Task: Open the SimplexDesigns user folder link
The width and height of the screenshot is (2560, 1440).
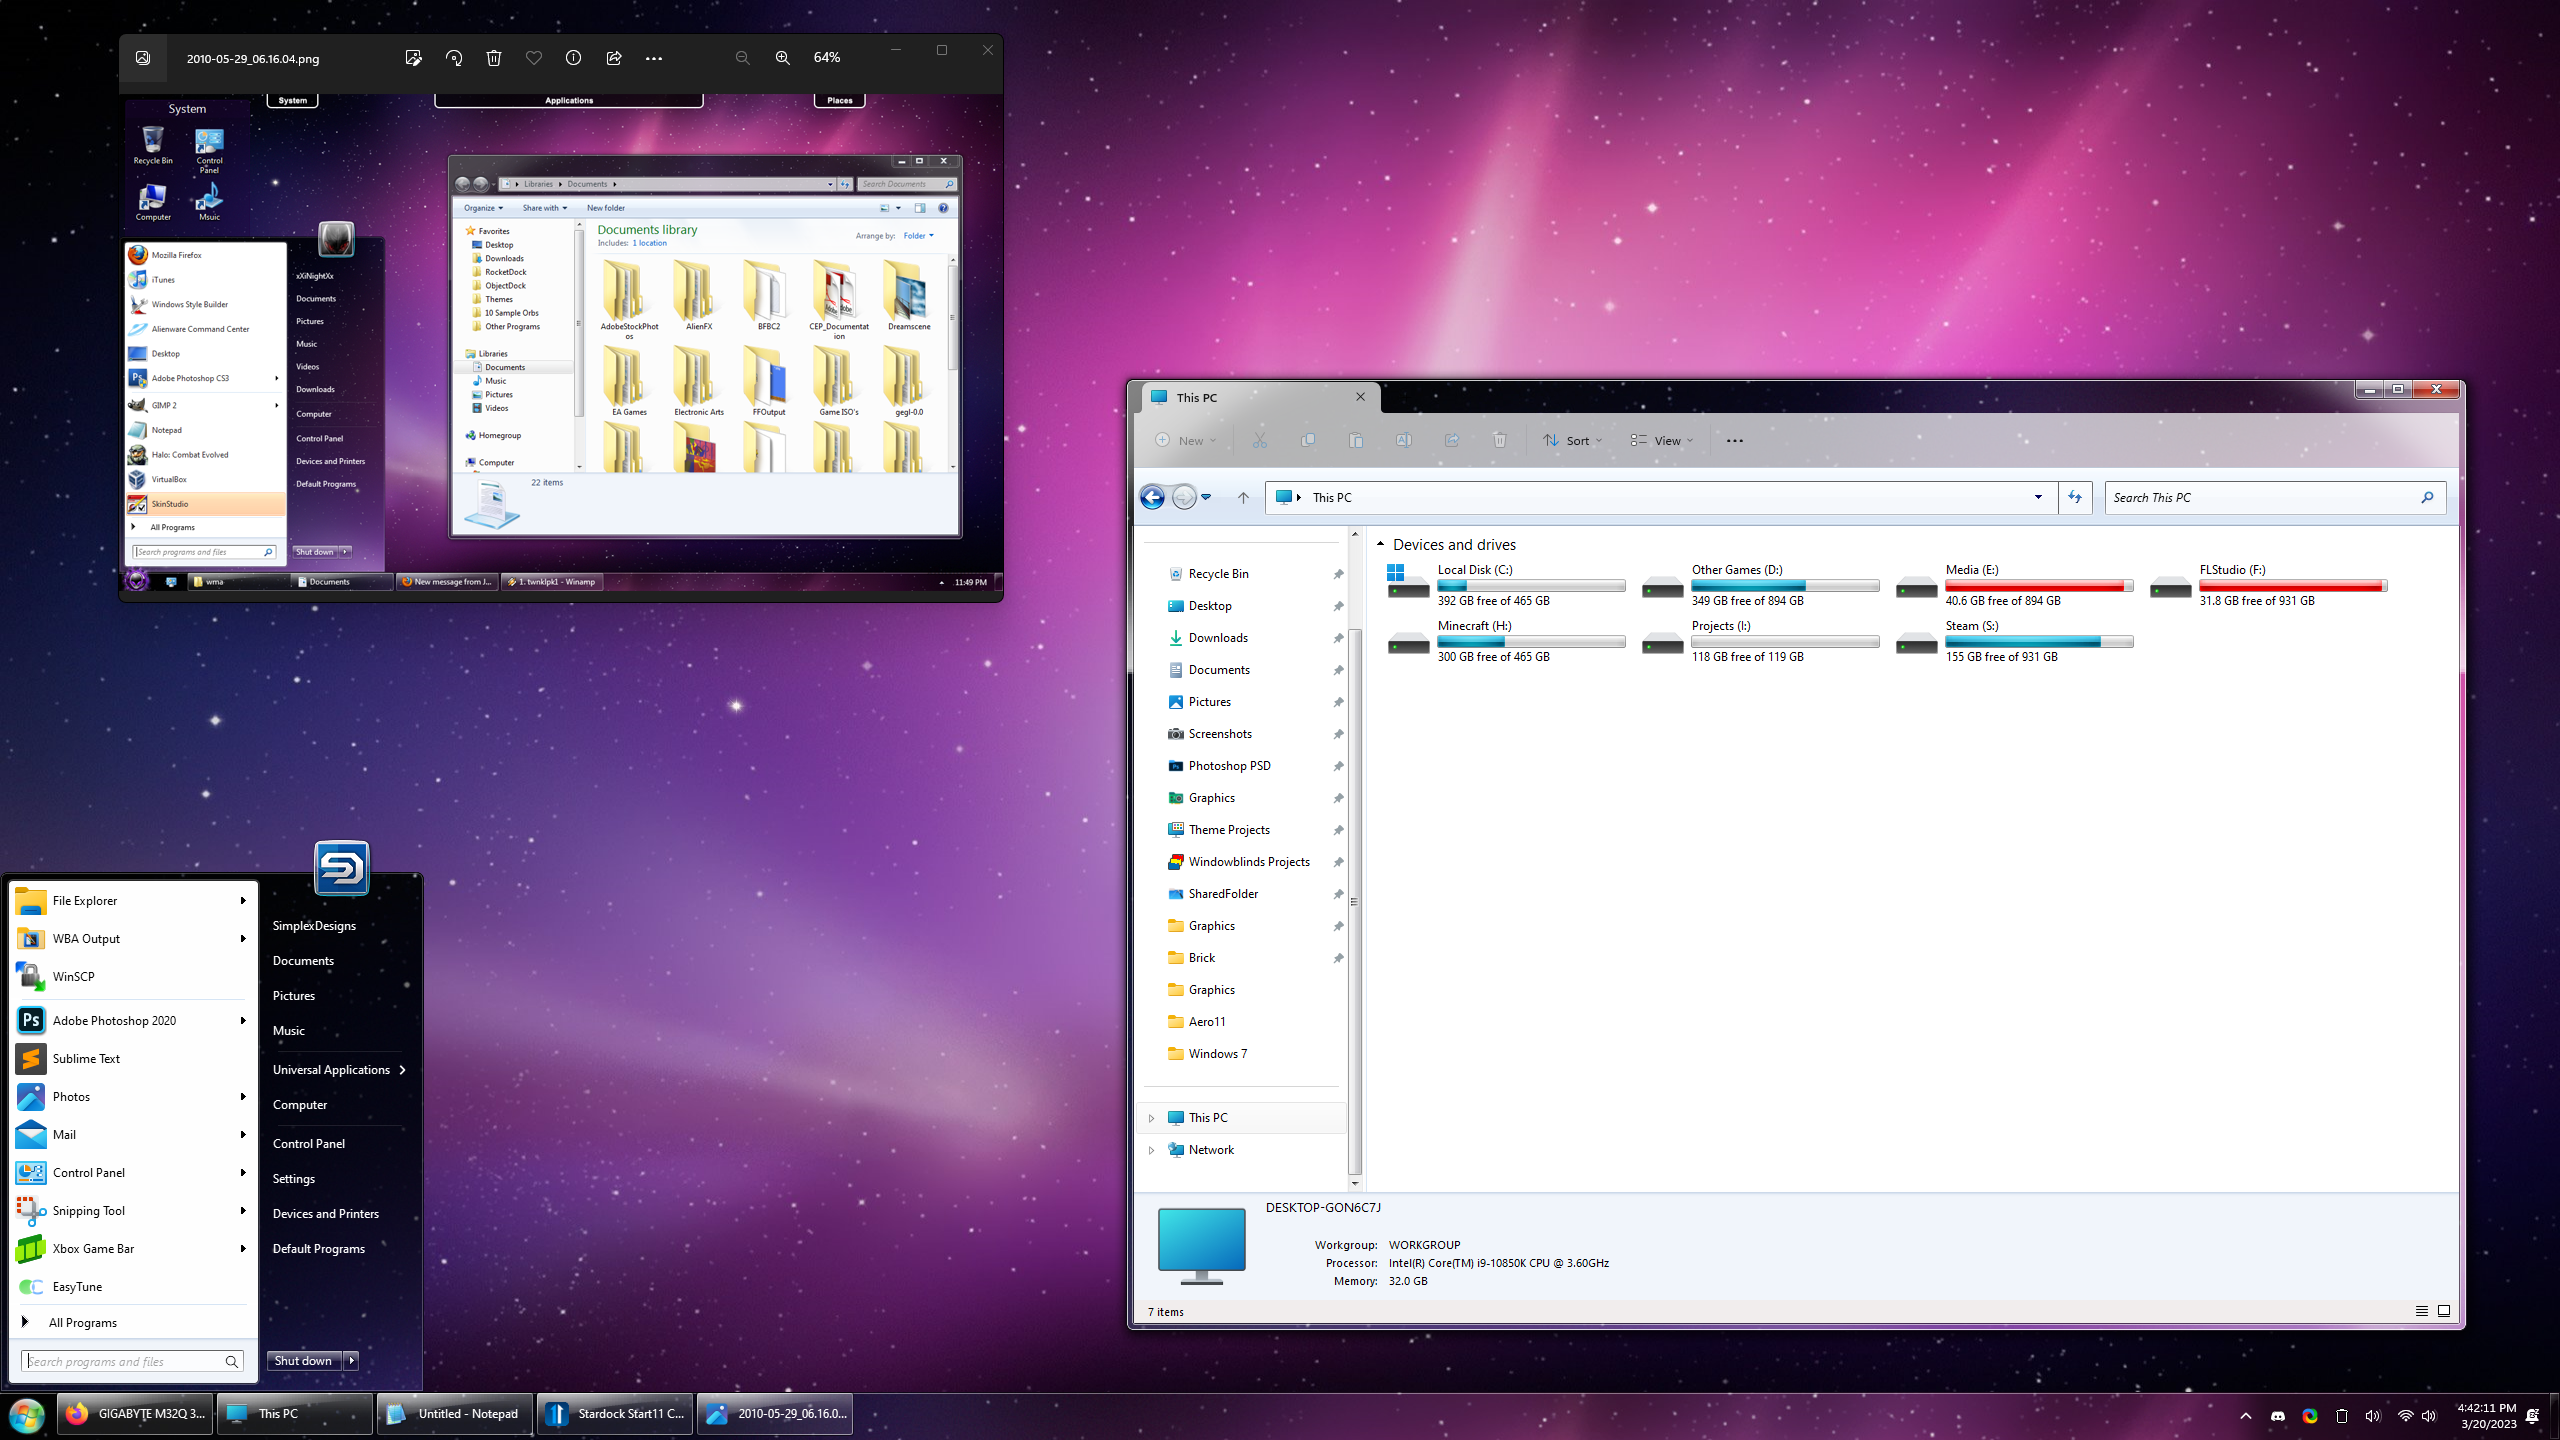Action: click(x=314, y=925)
